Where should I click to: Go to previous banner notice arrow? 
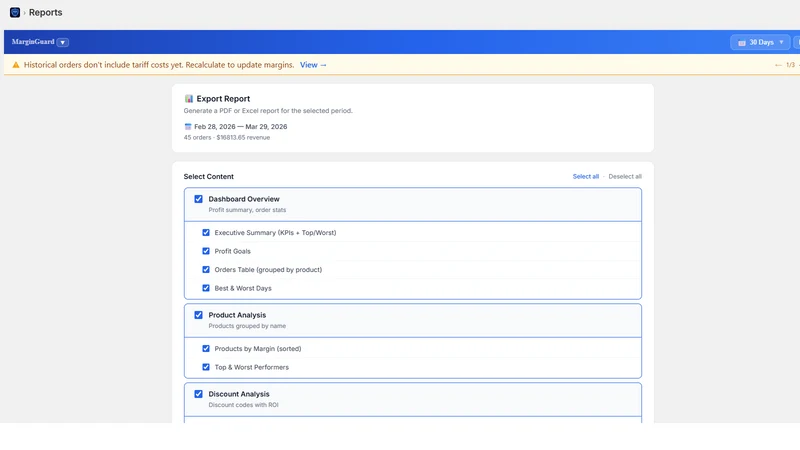click(x=778, y=65)
